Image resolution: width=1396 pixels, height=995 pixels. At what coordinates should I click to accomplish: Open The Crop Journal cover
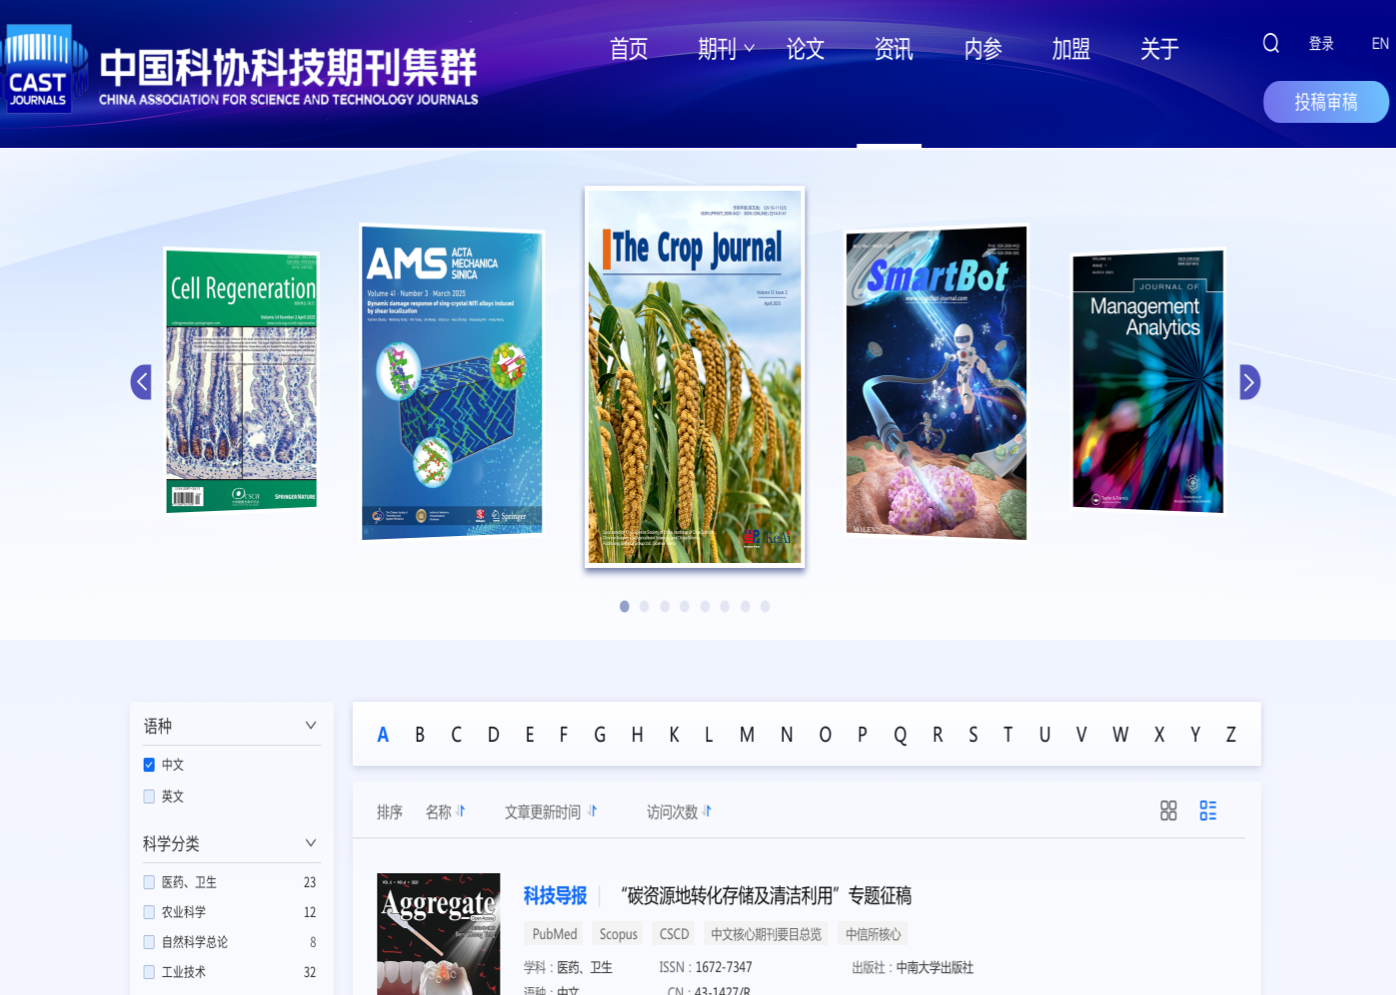click(x=695, y=377)
